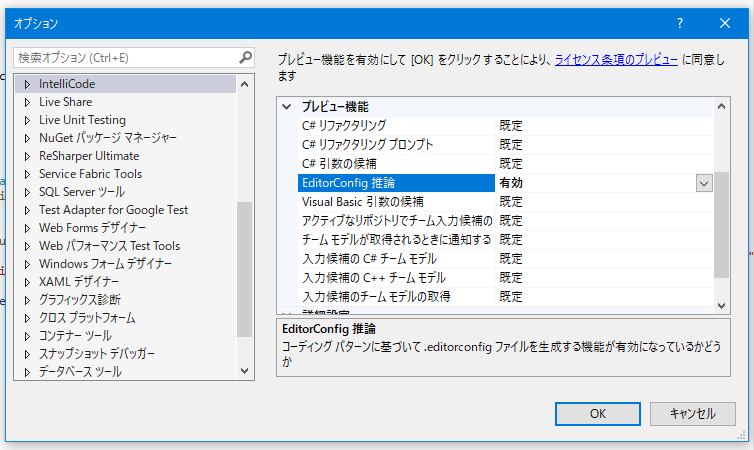754x450 pixels.
Task: Select the EditorConfig 推論 property row
Action: click(x=505, y=183)
